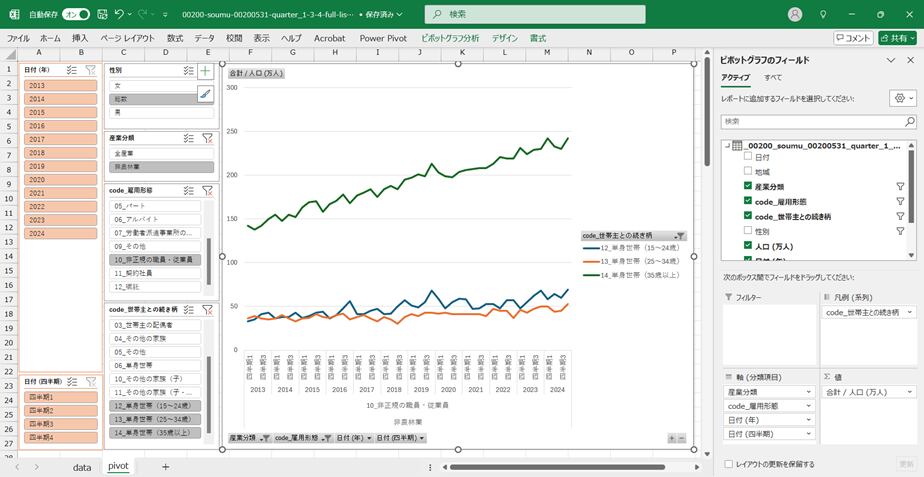Toggle the 自動保存 autosave switch

[x=75, y=15]
